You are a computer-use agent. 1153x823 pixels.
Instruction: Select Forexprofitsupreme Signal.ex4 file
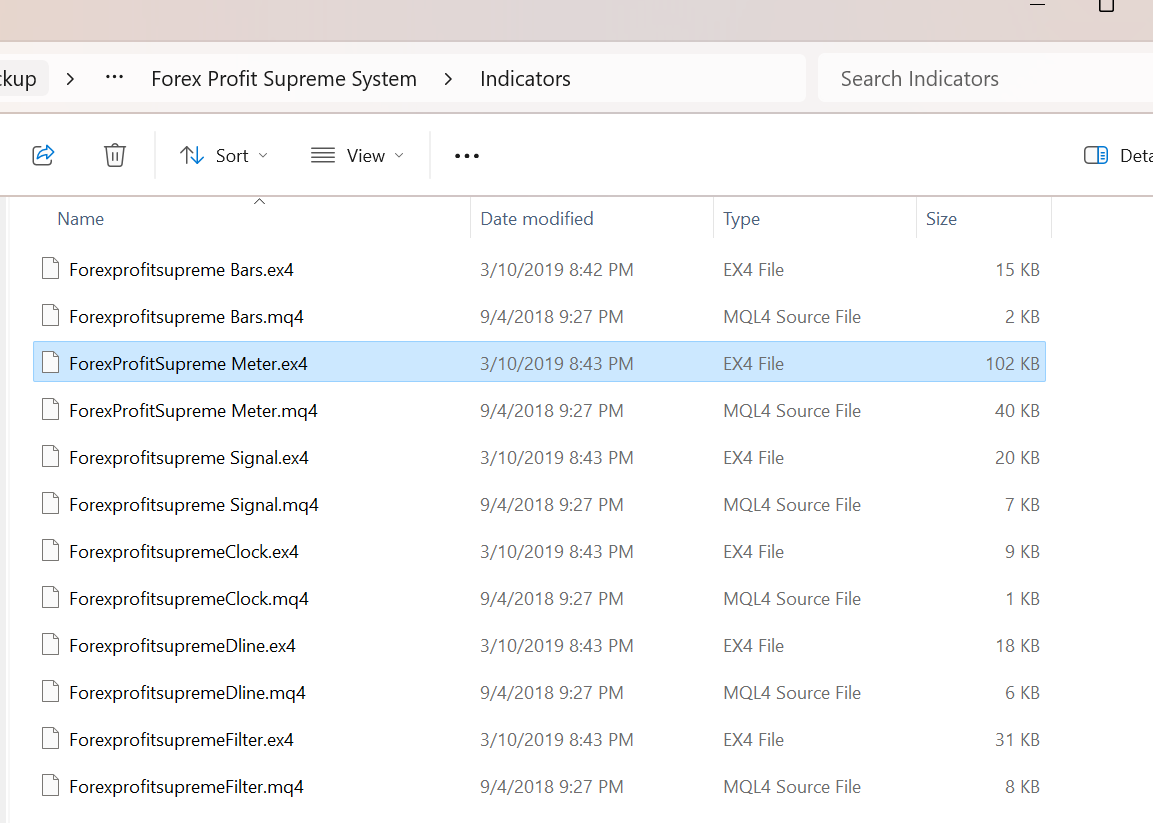tap(540, 457)
